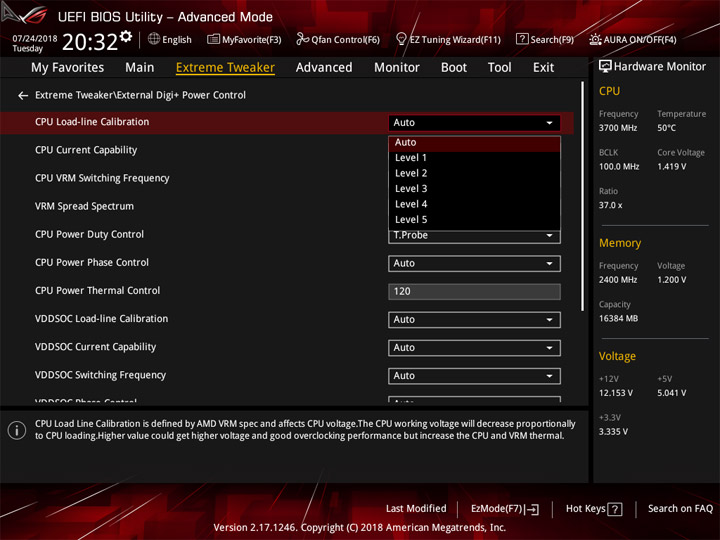Image resolution: width=720 pixels, height=540 pixels.
Task: Select the CPU Current Capability row label
Action: pyautogui.click(x=86, y=150)
